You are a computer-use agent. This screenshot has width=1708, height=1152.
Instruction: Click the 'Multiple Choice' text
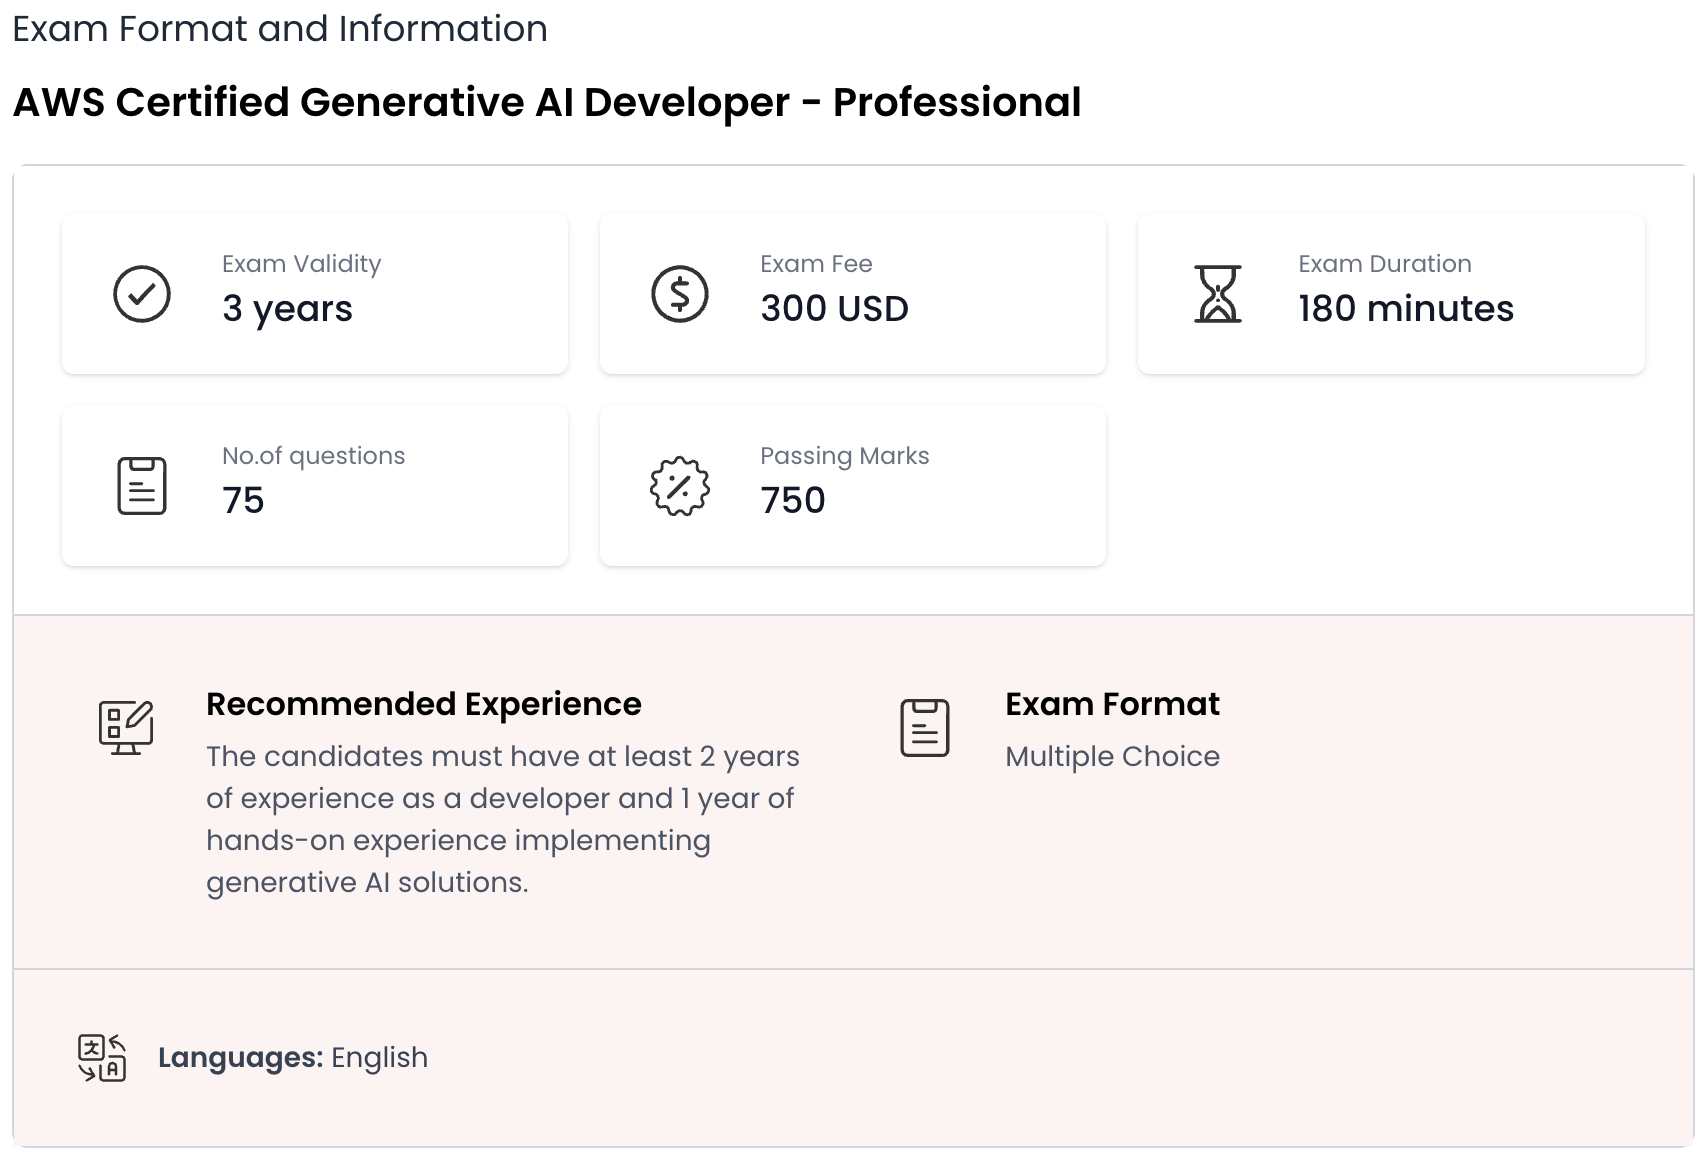1112,756
